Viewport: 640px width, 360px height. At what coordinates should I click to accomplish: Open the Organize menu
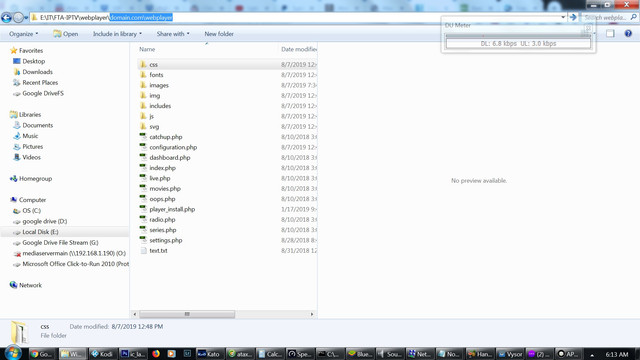point(23,34)
